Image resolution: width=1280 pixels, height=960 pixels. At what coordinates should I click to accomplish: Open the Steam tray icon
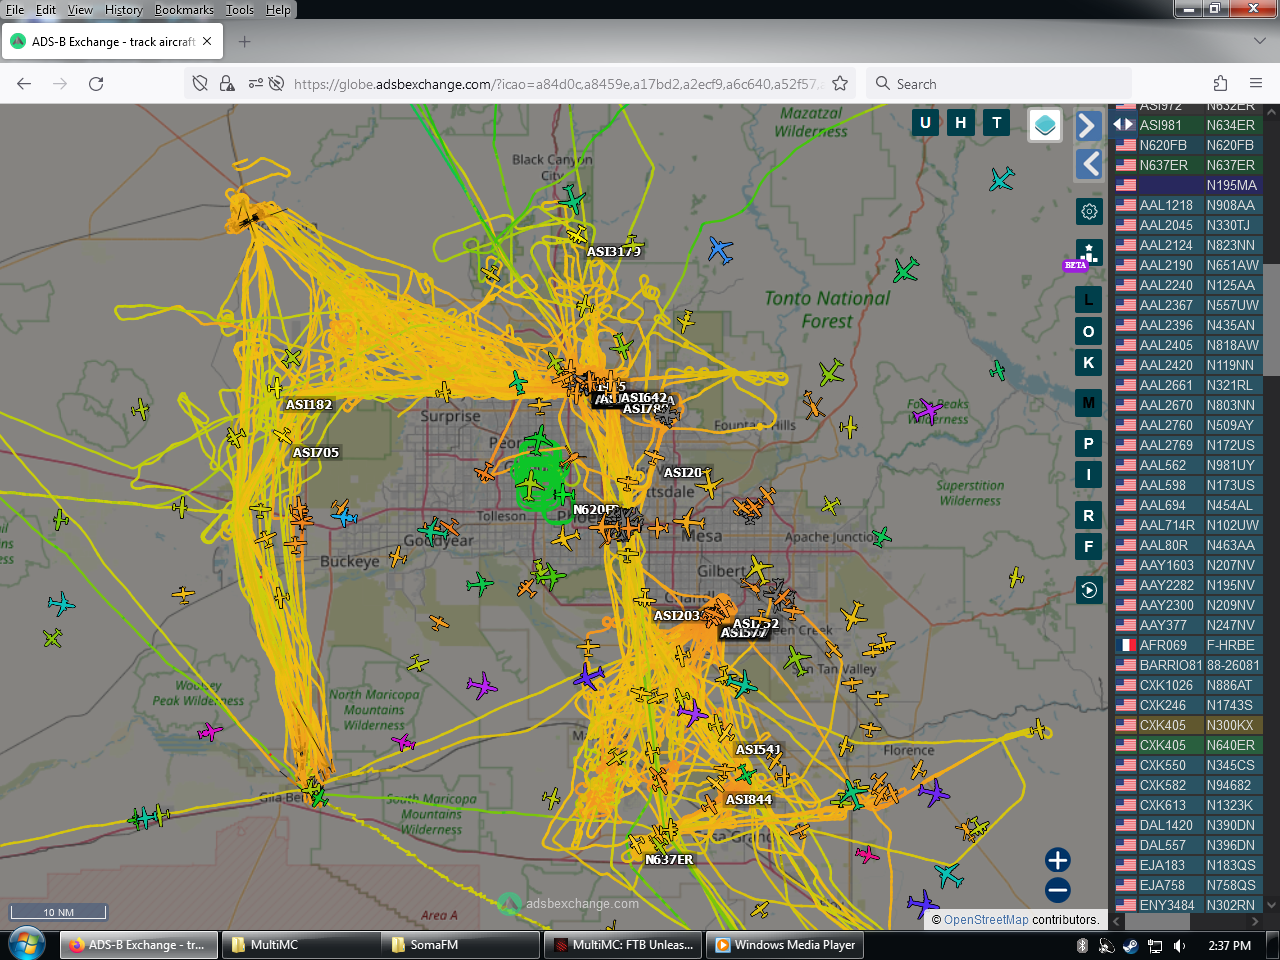point(1130,945)
